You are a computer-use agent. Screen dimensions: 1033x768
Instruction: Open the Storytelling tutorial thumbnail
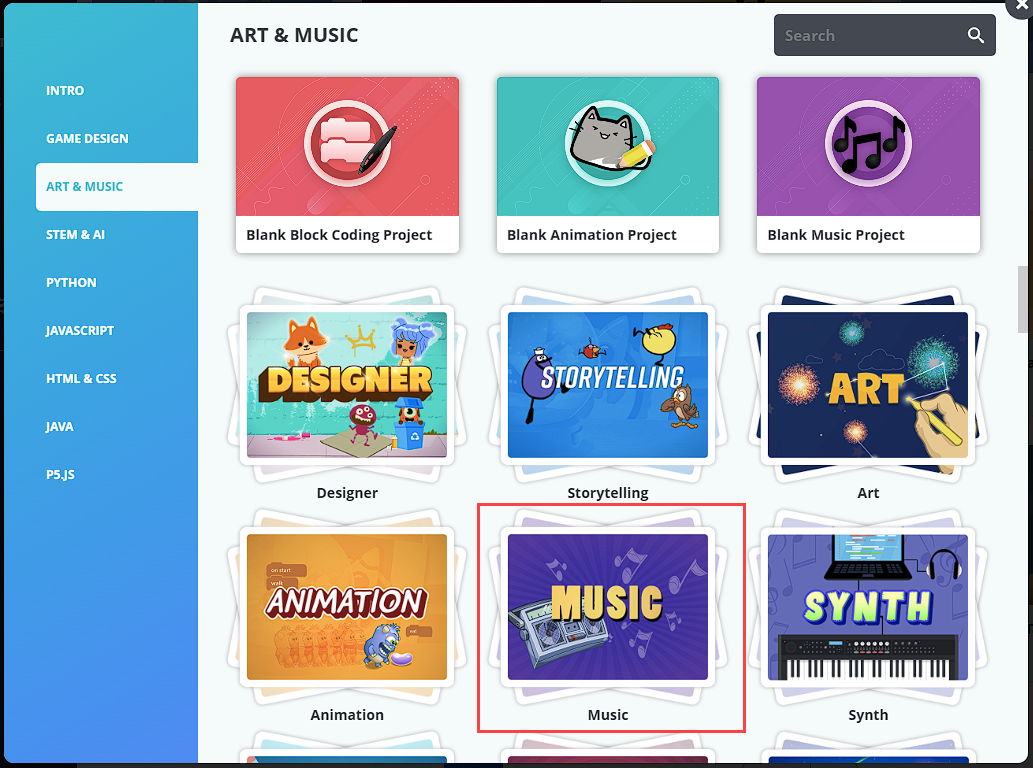point(608,385)
